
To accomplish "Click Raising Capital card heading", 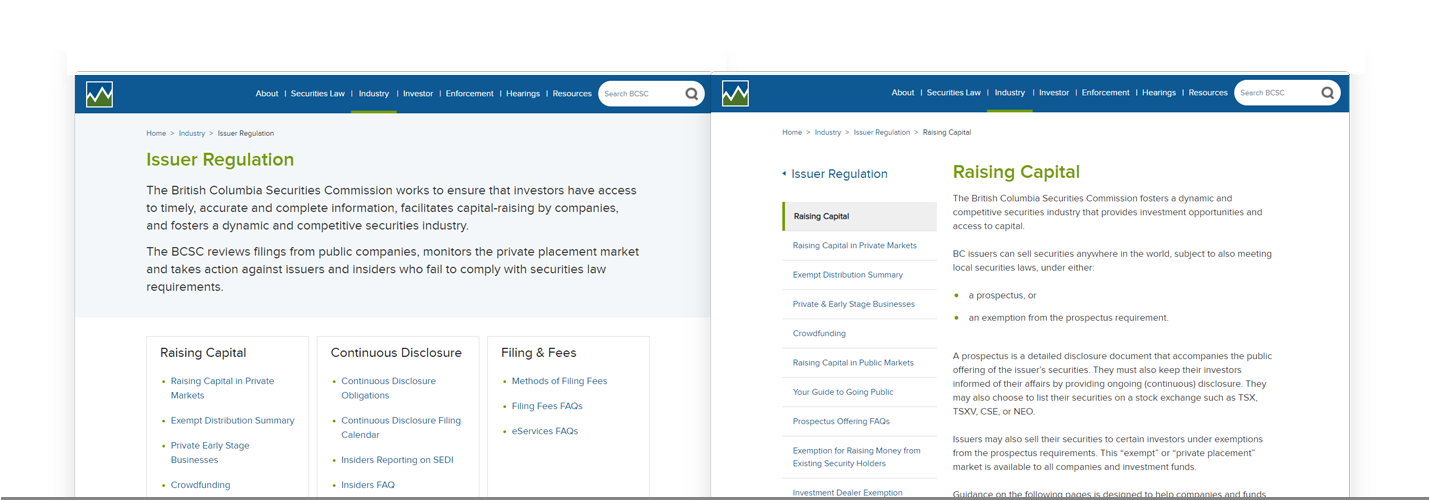I will [x=203, y=353].
